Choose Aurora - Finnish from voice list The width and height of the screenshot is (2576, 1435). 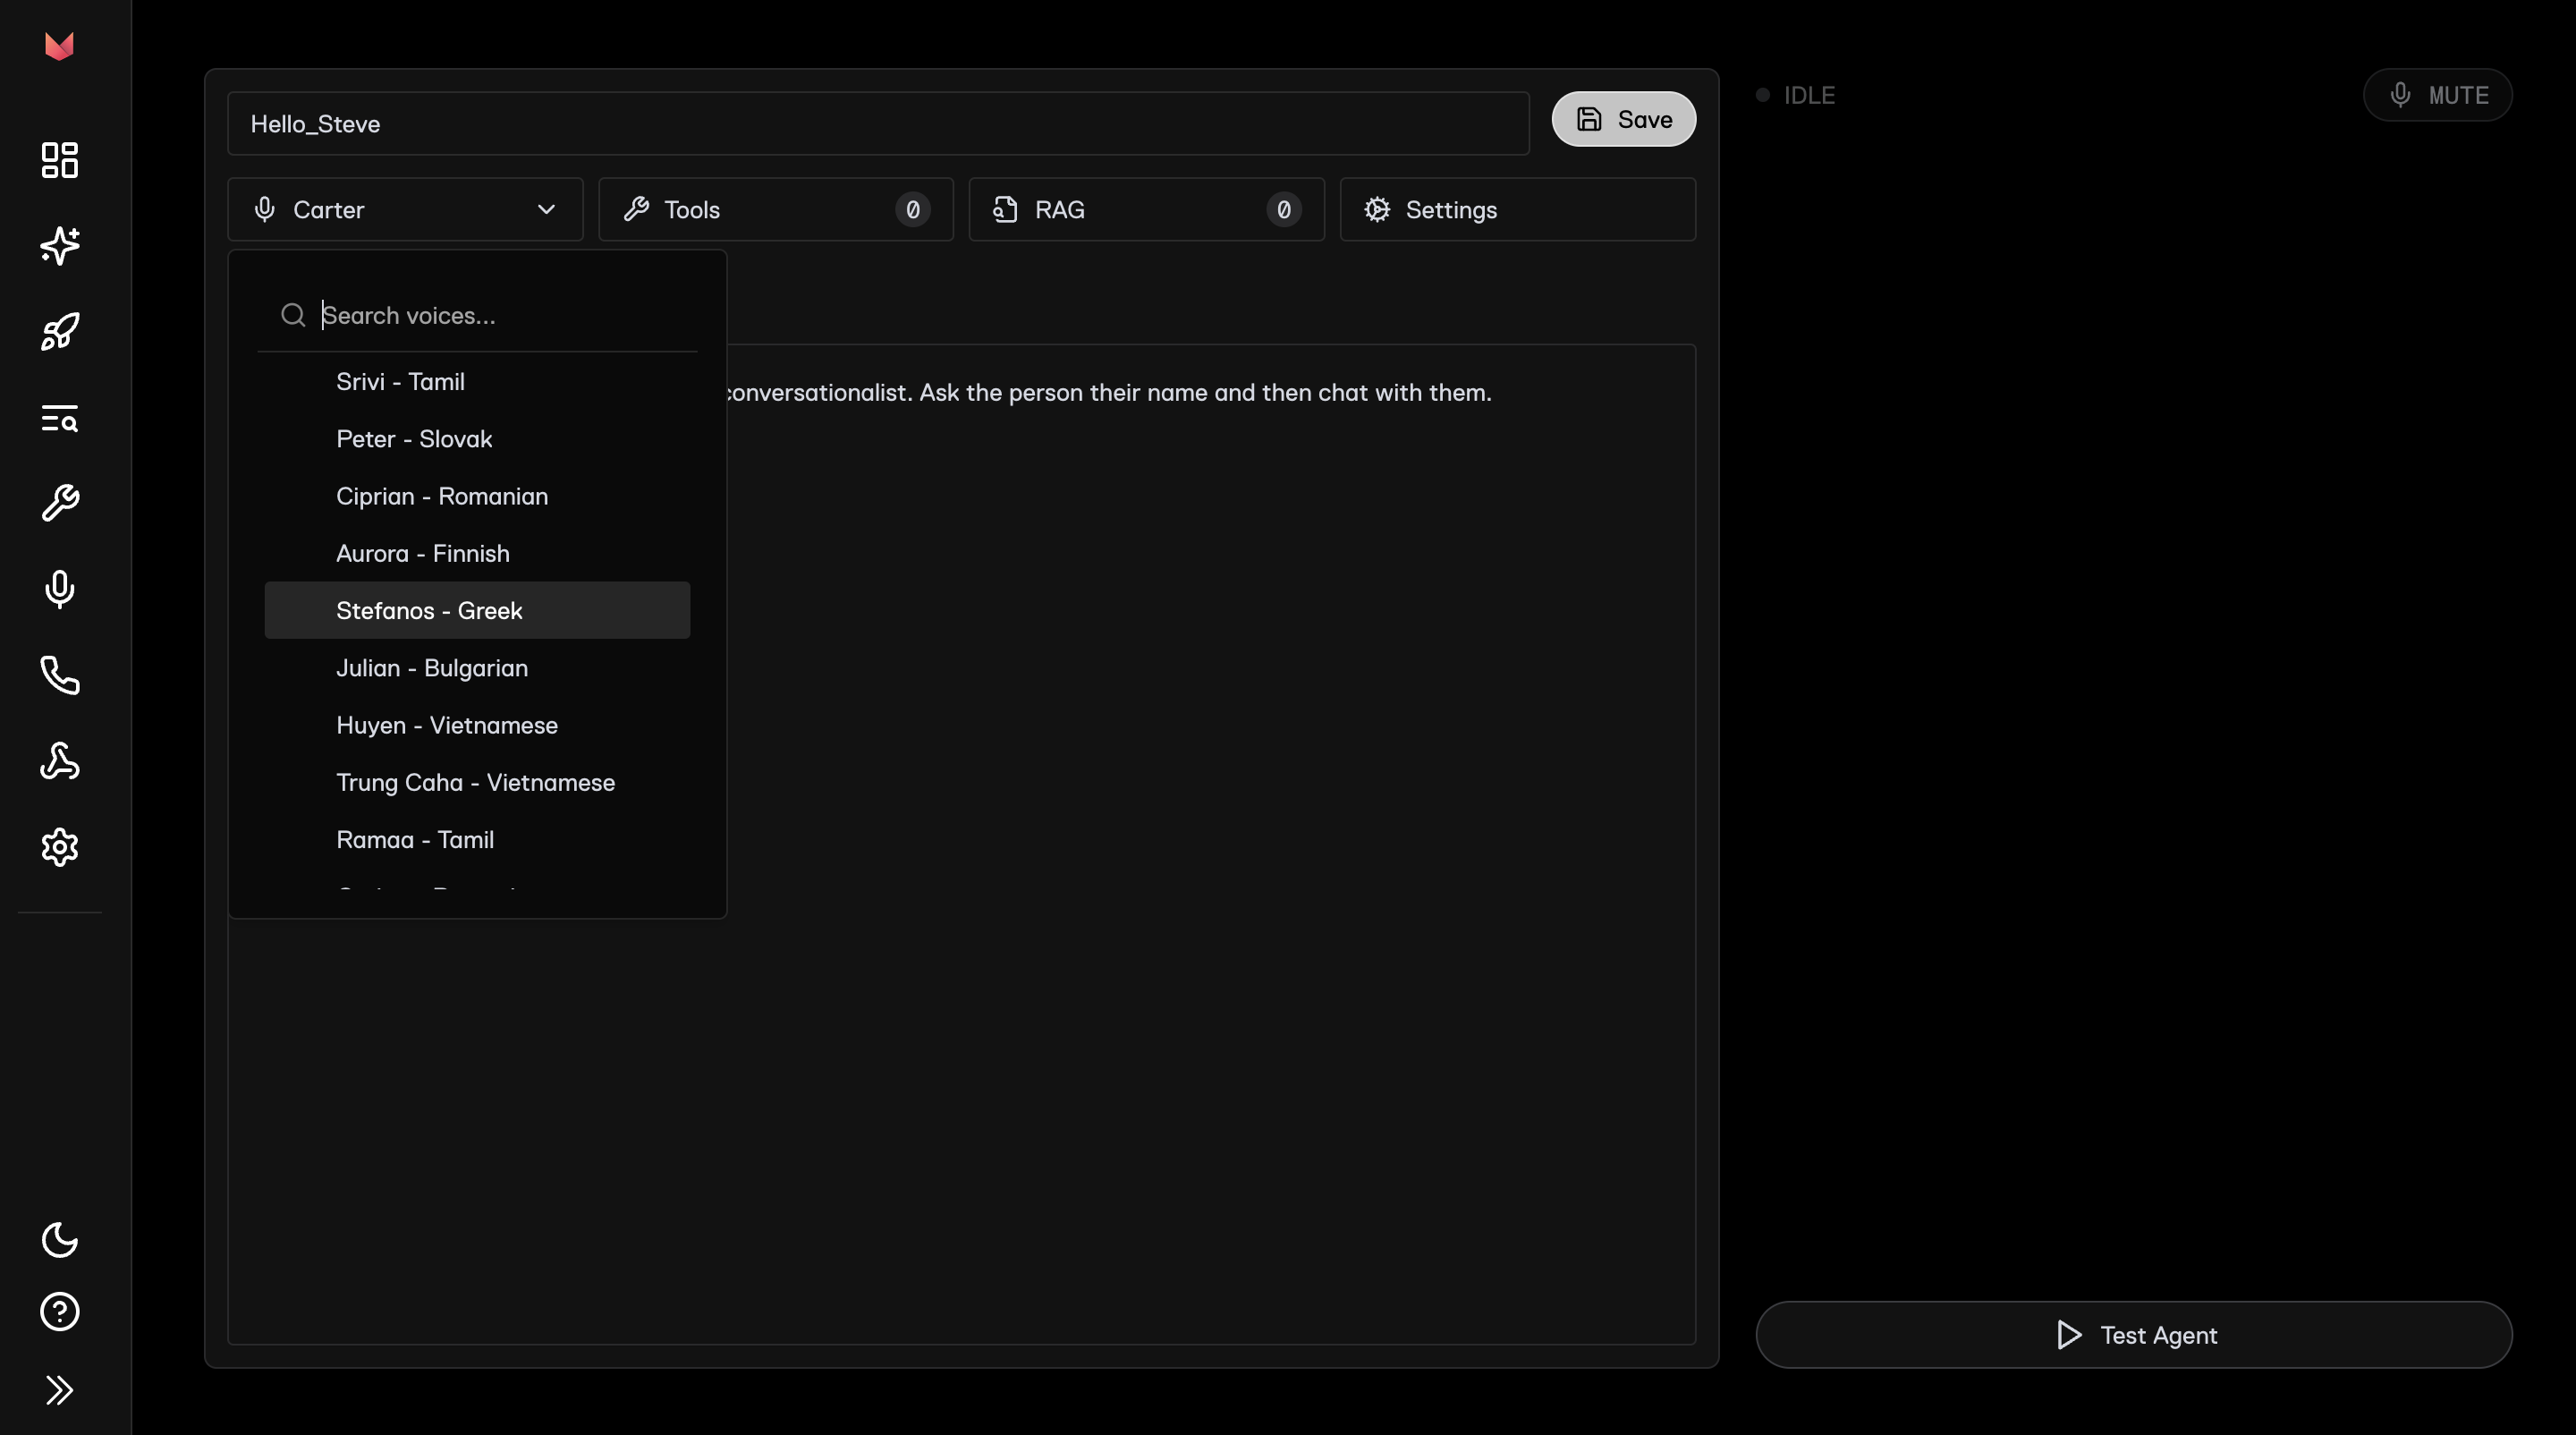tap(423, 553)
